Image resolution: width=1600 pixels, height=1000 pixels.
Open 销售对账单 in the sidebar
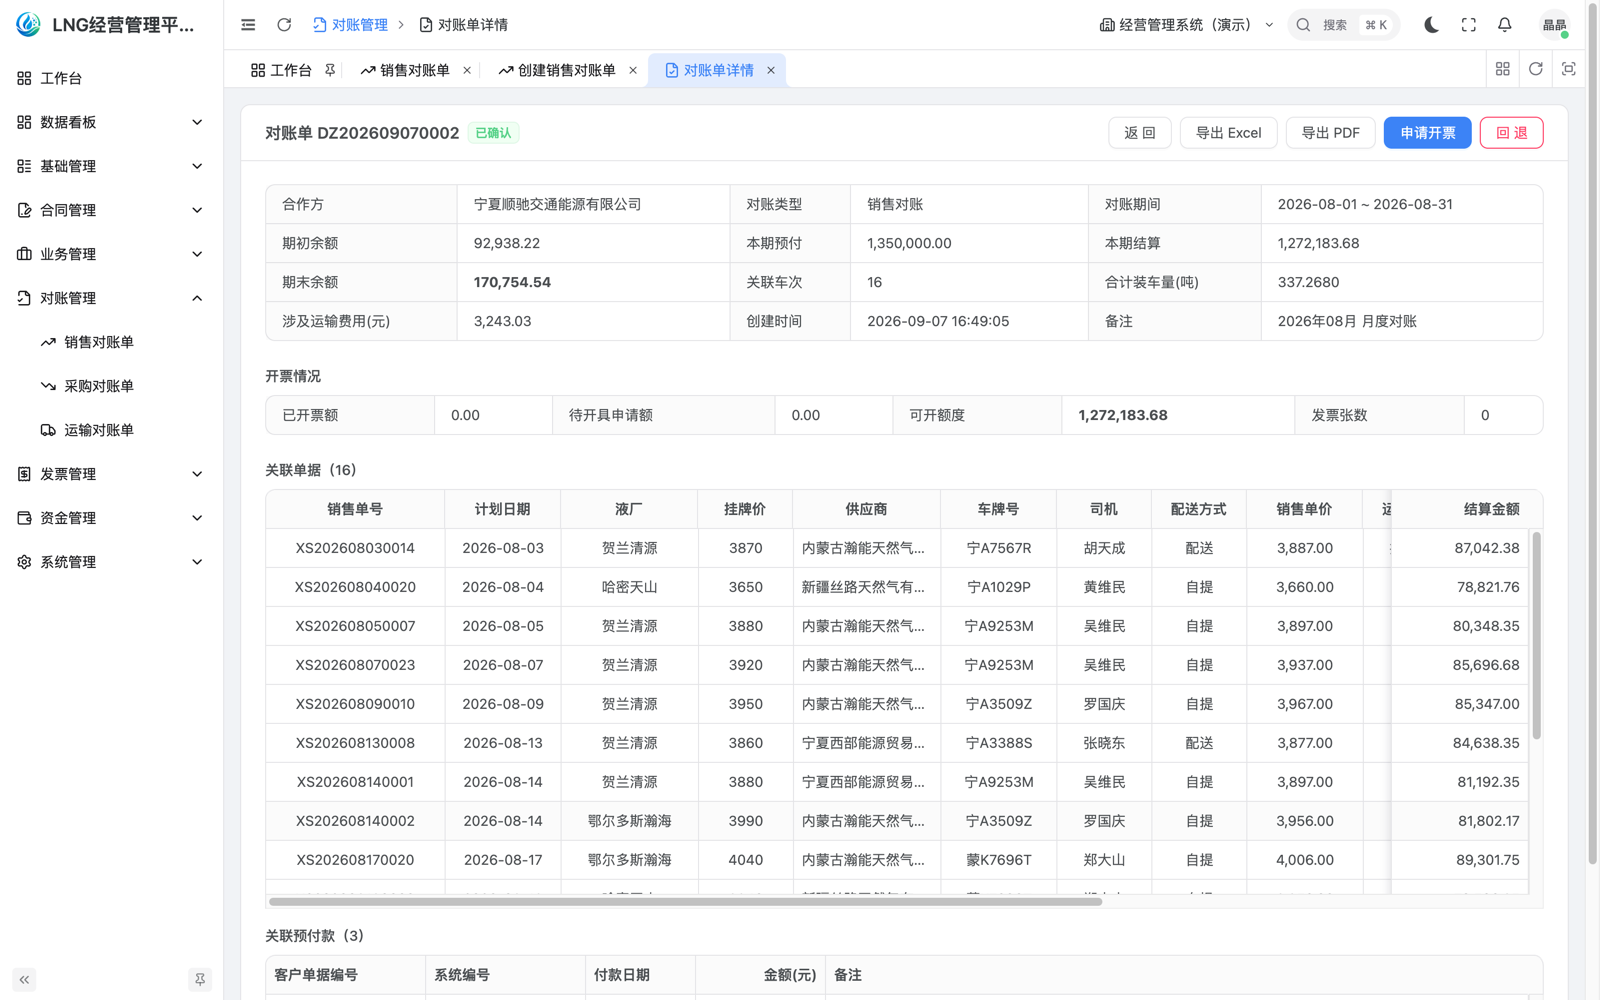(x=110, y=342)
